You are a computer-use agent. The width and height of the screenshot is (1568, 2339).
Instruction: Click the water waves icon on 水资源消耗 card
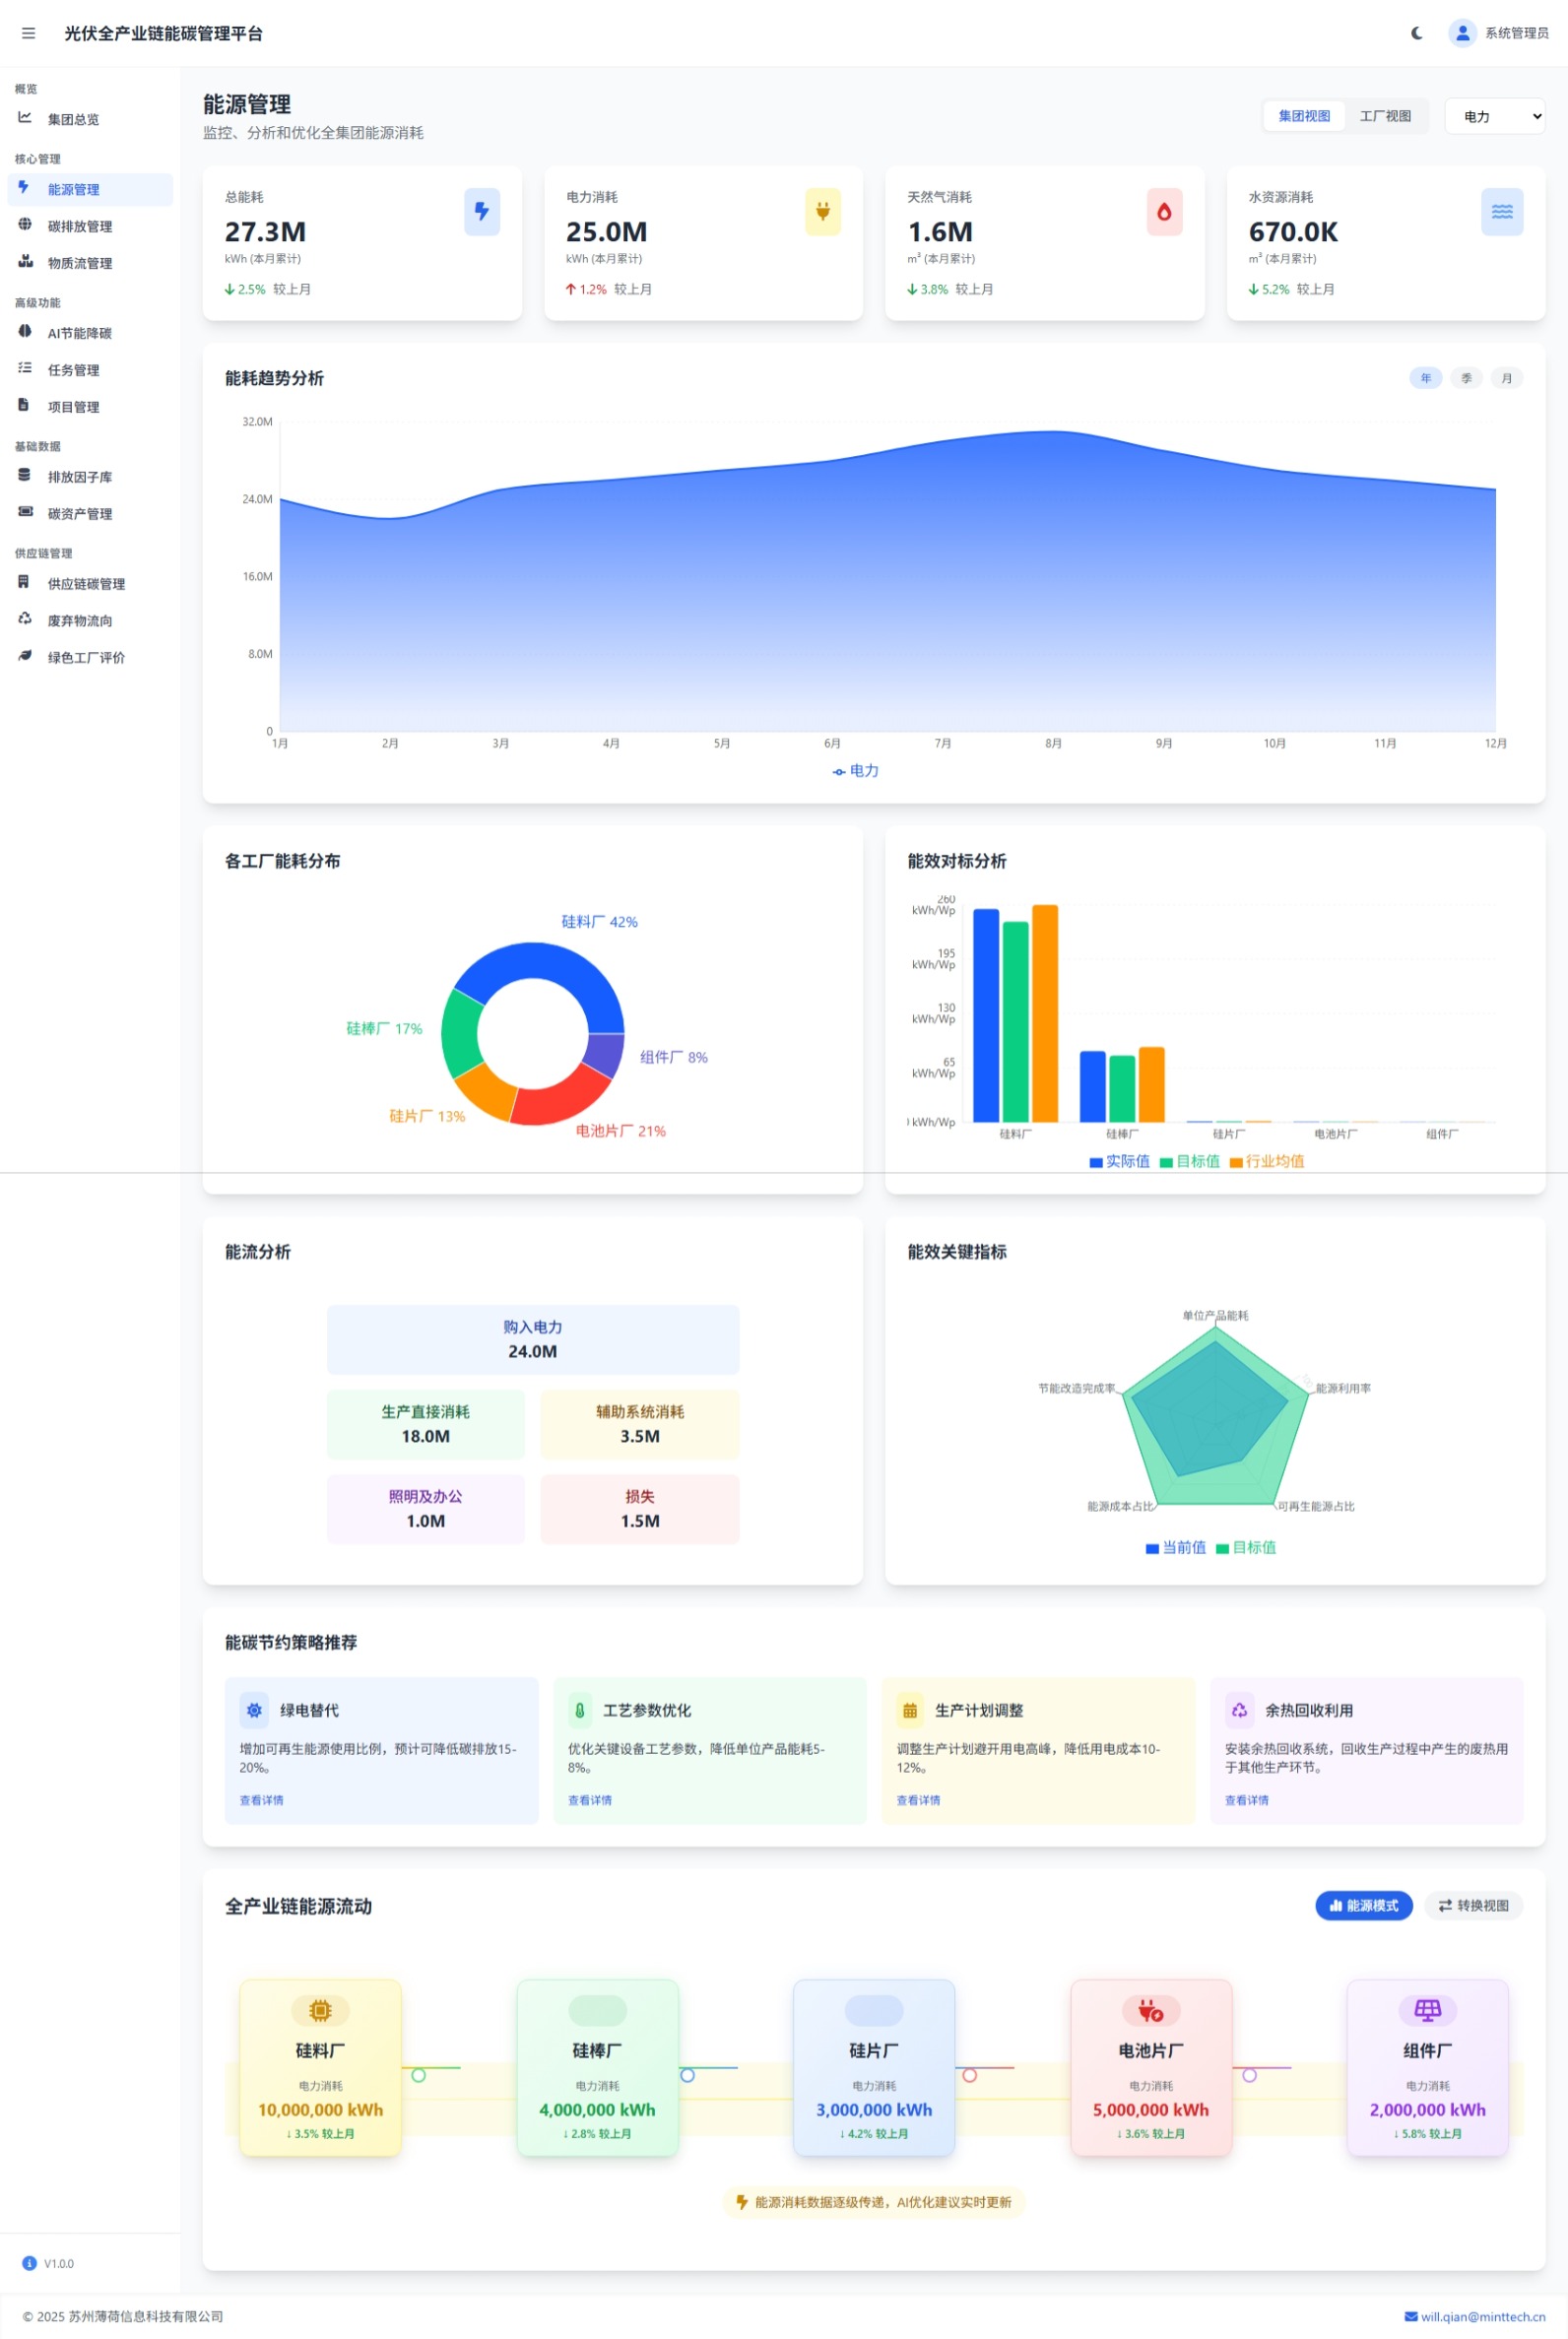coord(1501,211)
